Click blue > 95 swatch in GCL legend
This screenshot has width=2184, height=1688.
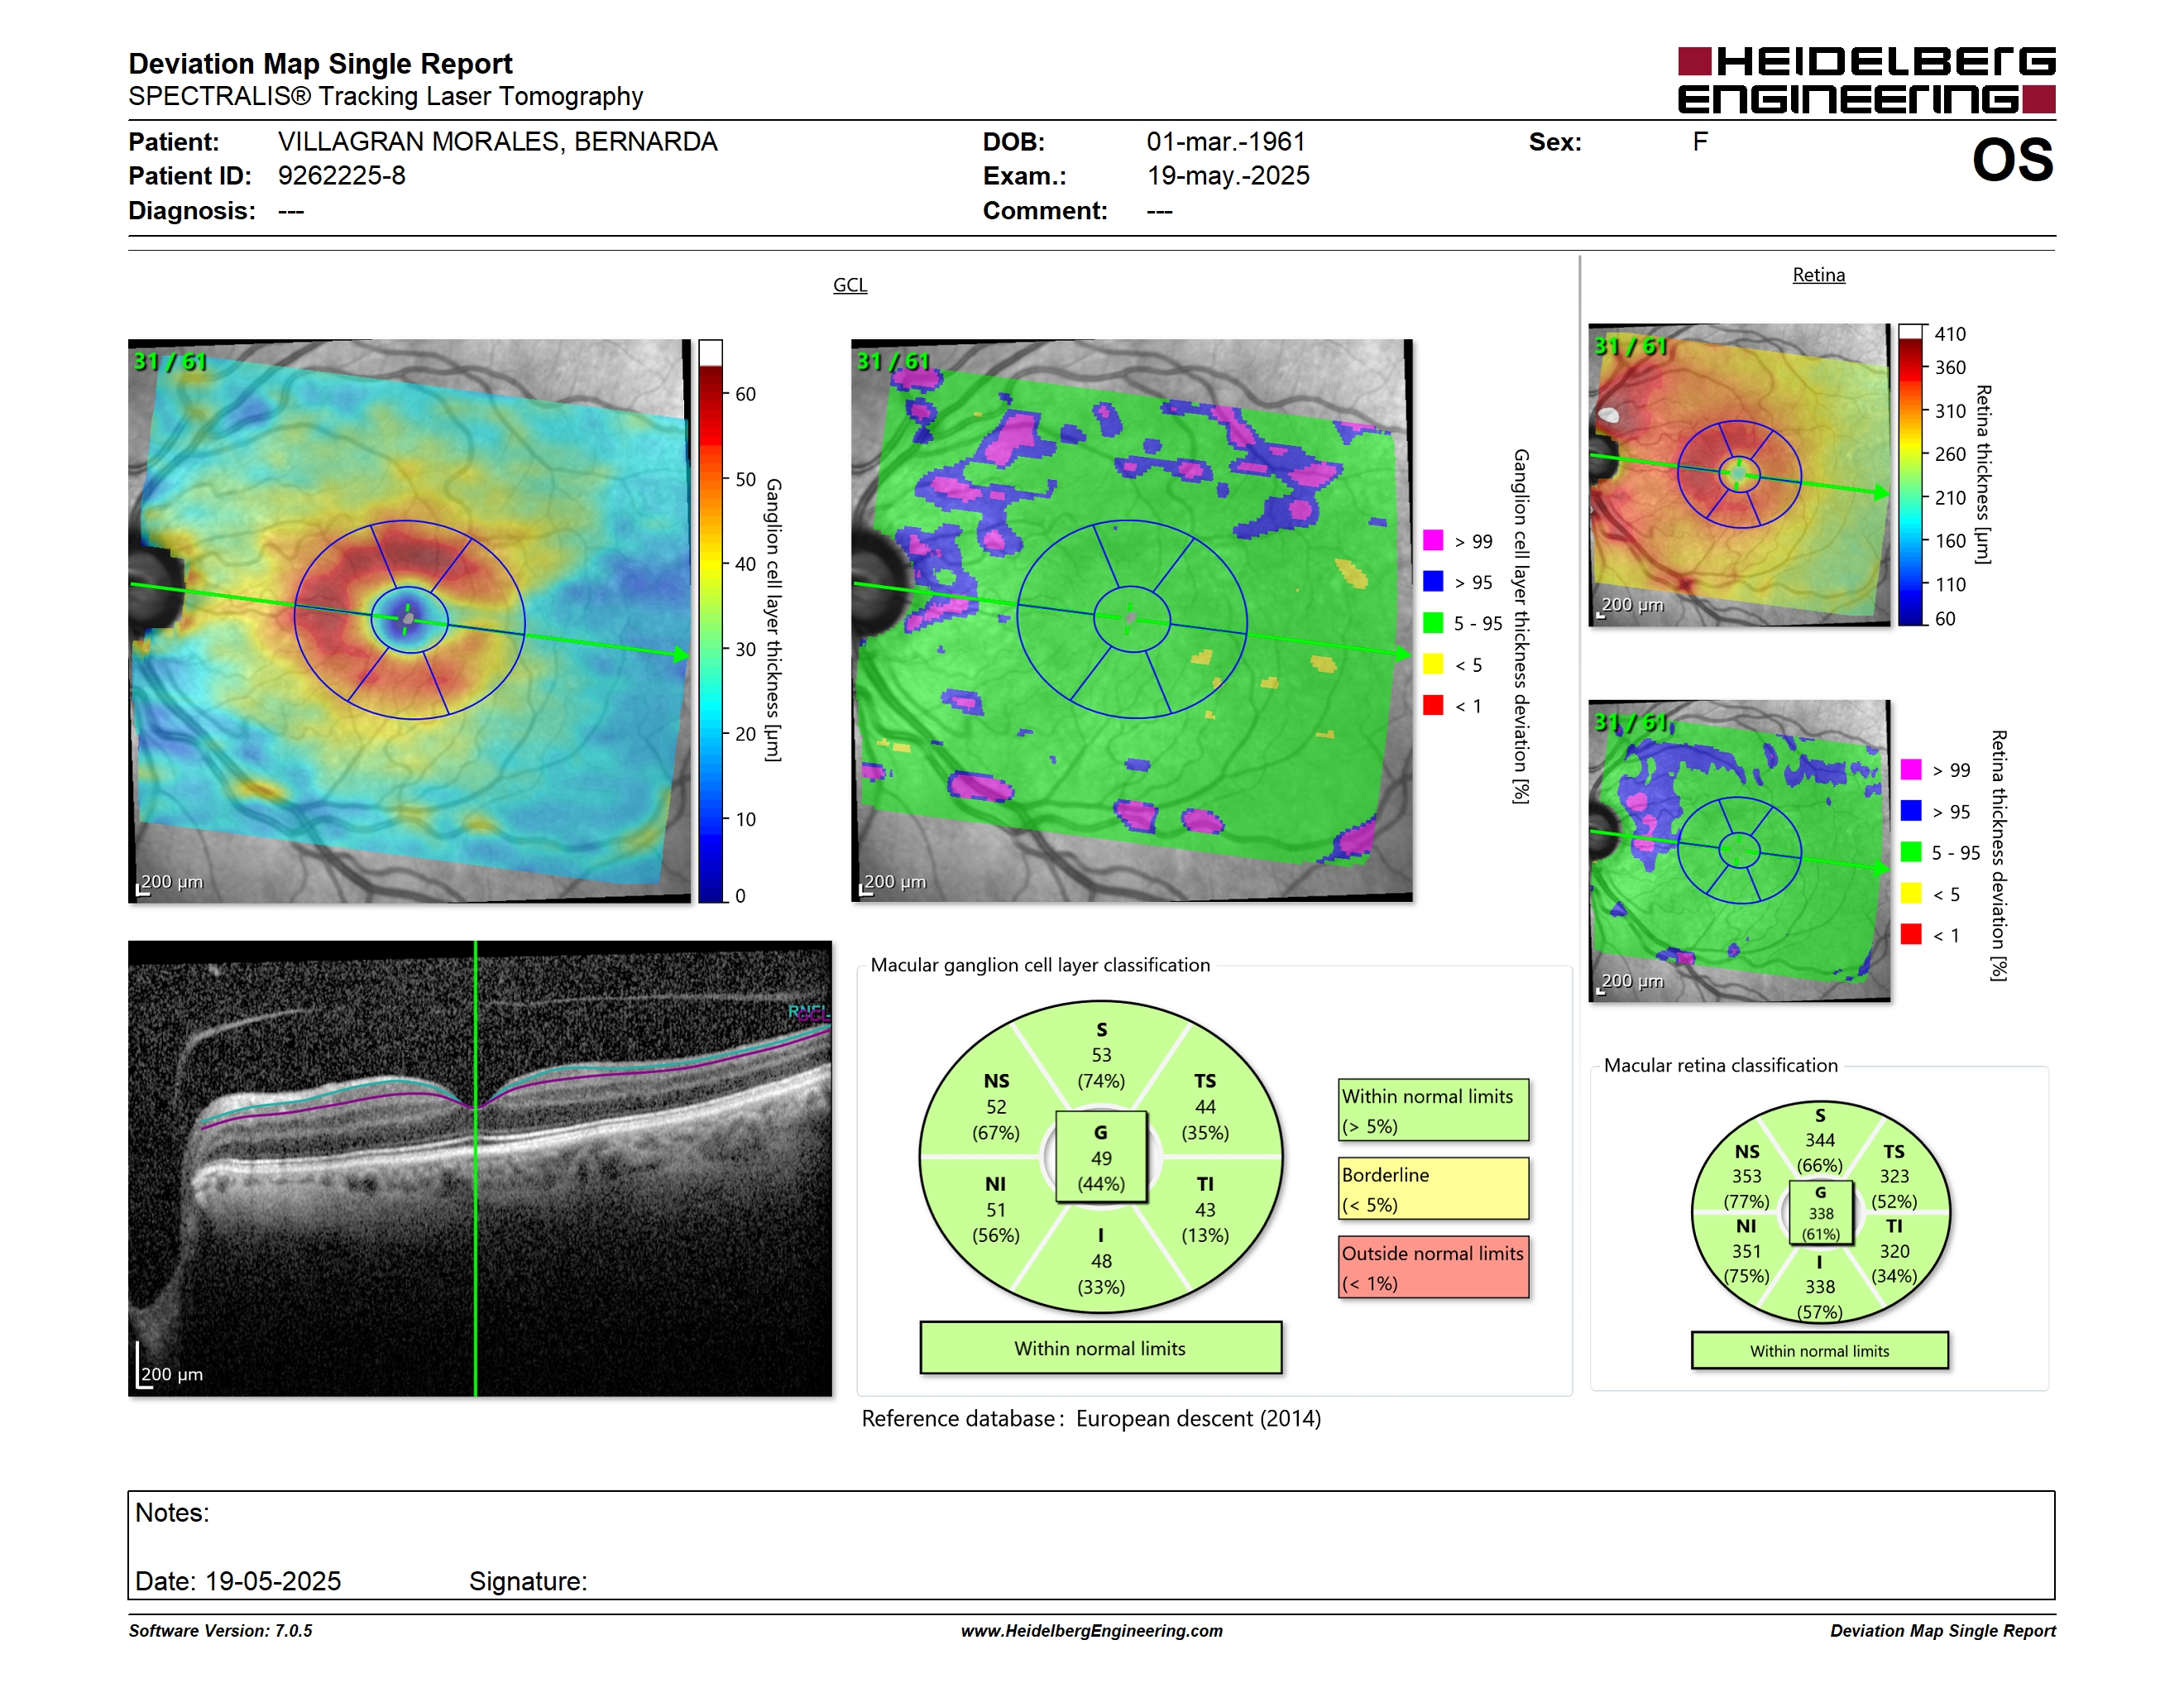(x=1433, y=581)
